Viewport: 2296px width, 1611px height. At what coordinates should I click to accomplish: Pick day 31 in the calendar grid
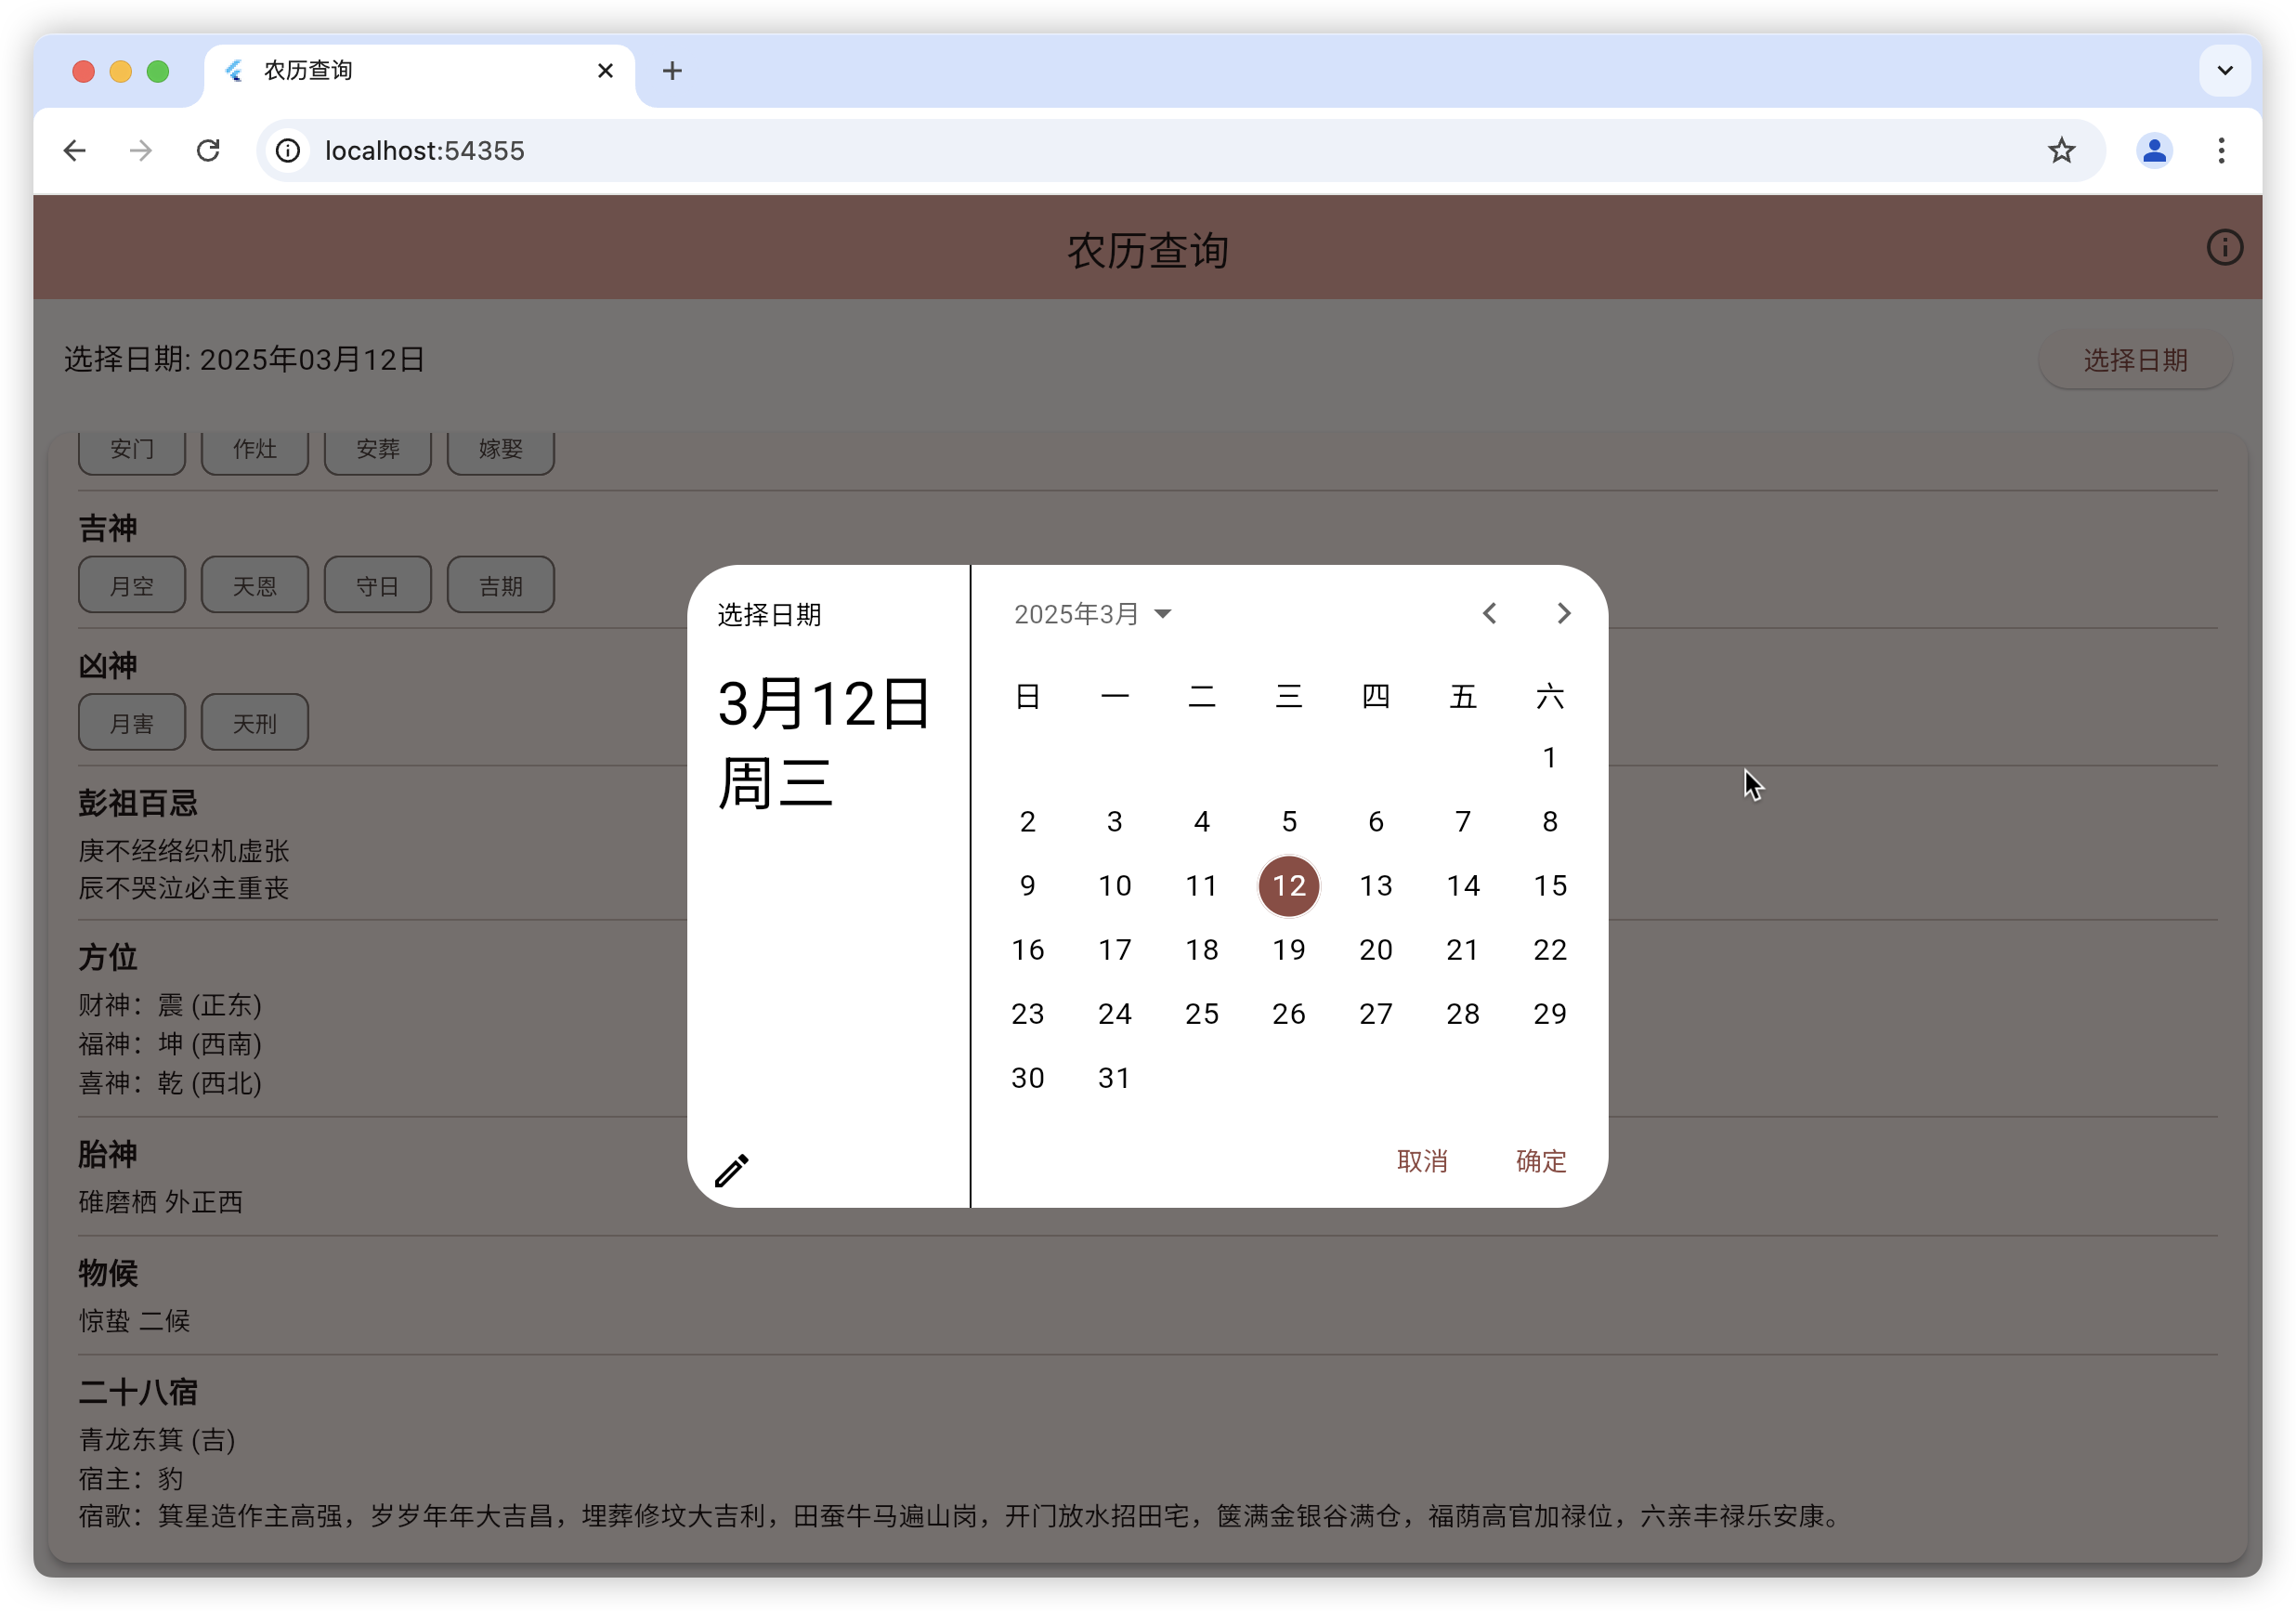coord(1114,1078)
